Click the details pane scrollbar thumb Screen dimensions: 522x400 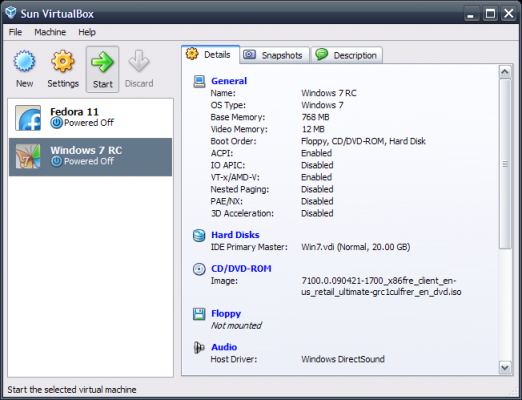[505, 164]
